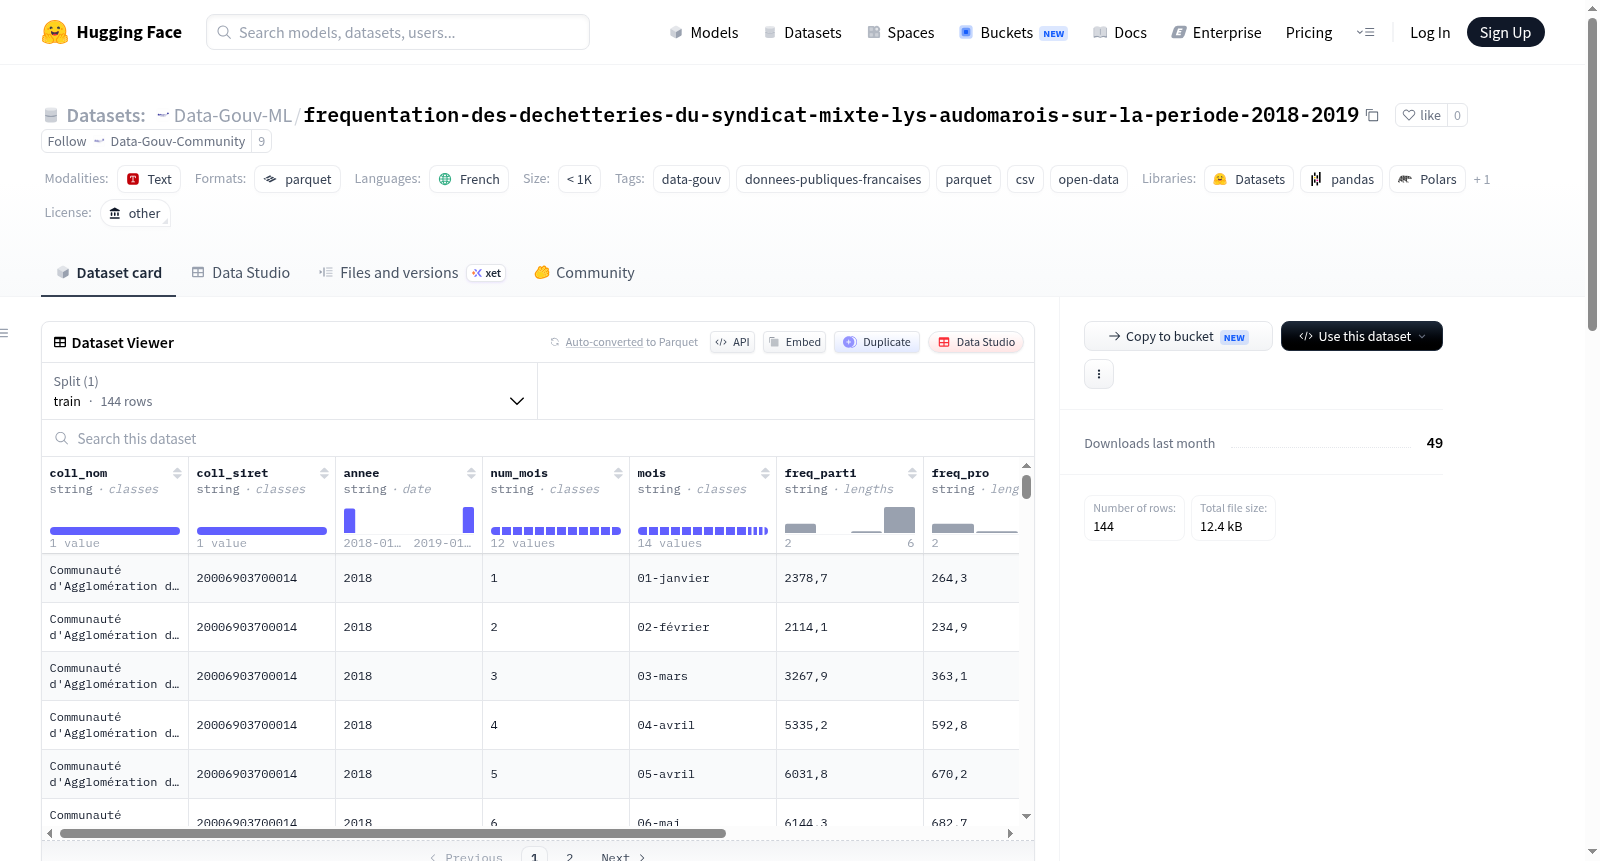Open Enterprise in navbar

point(1216,32)
